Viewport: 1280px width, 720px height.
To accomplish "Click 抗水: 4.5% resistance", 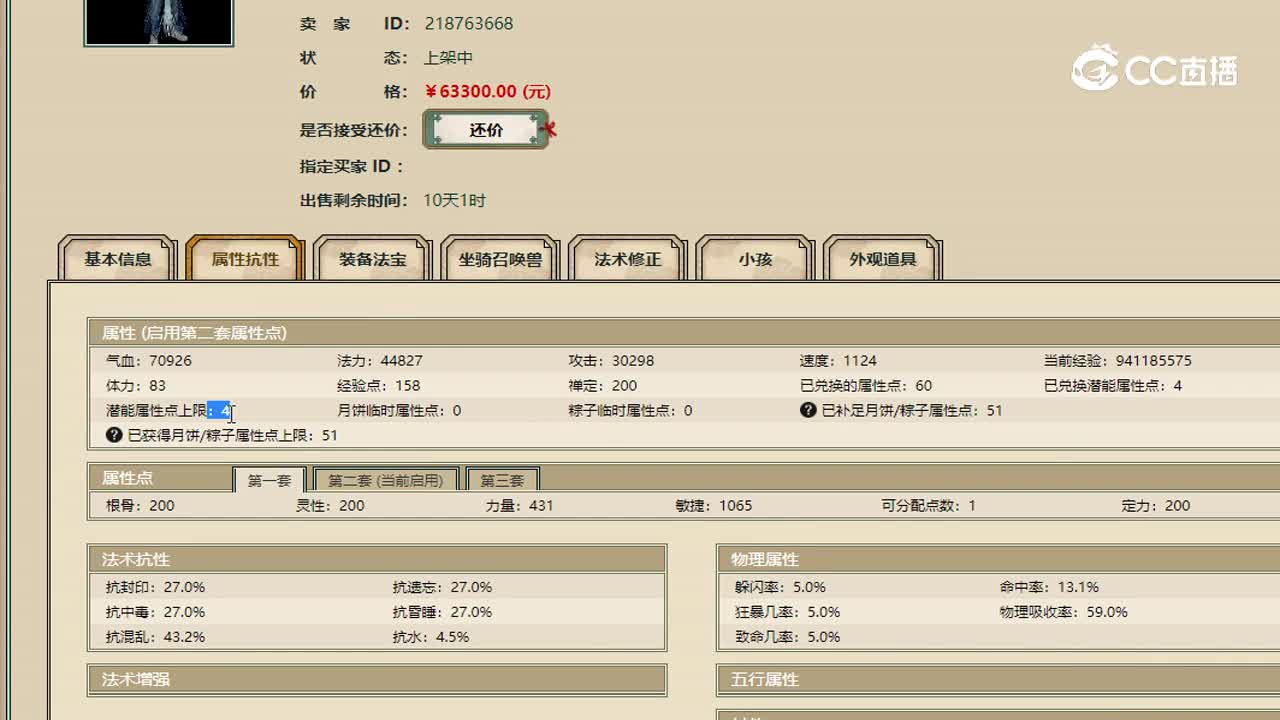I will coord(431,637).
